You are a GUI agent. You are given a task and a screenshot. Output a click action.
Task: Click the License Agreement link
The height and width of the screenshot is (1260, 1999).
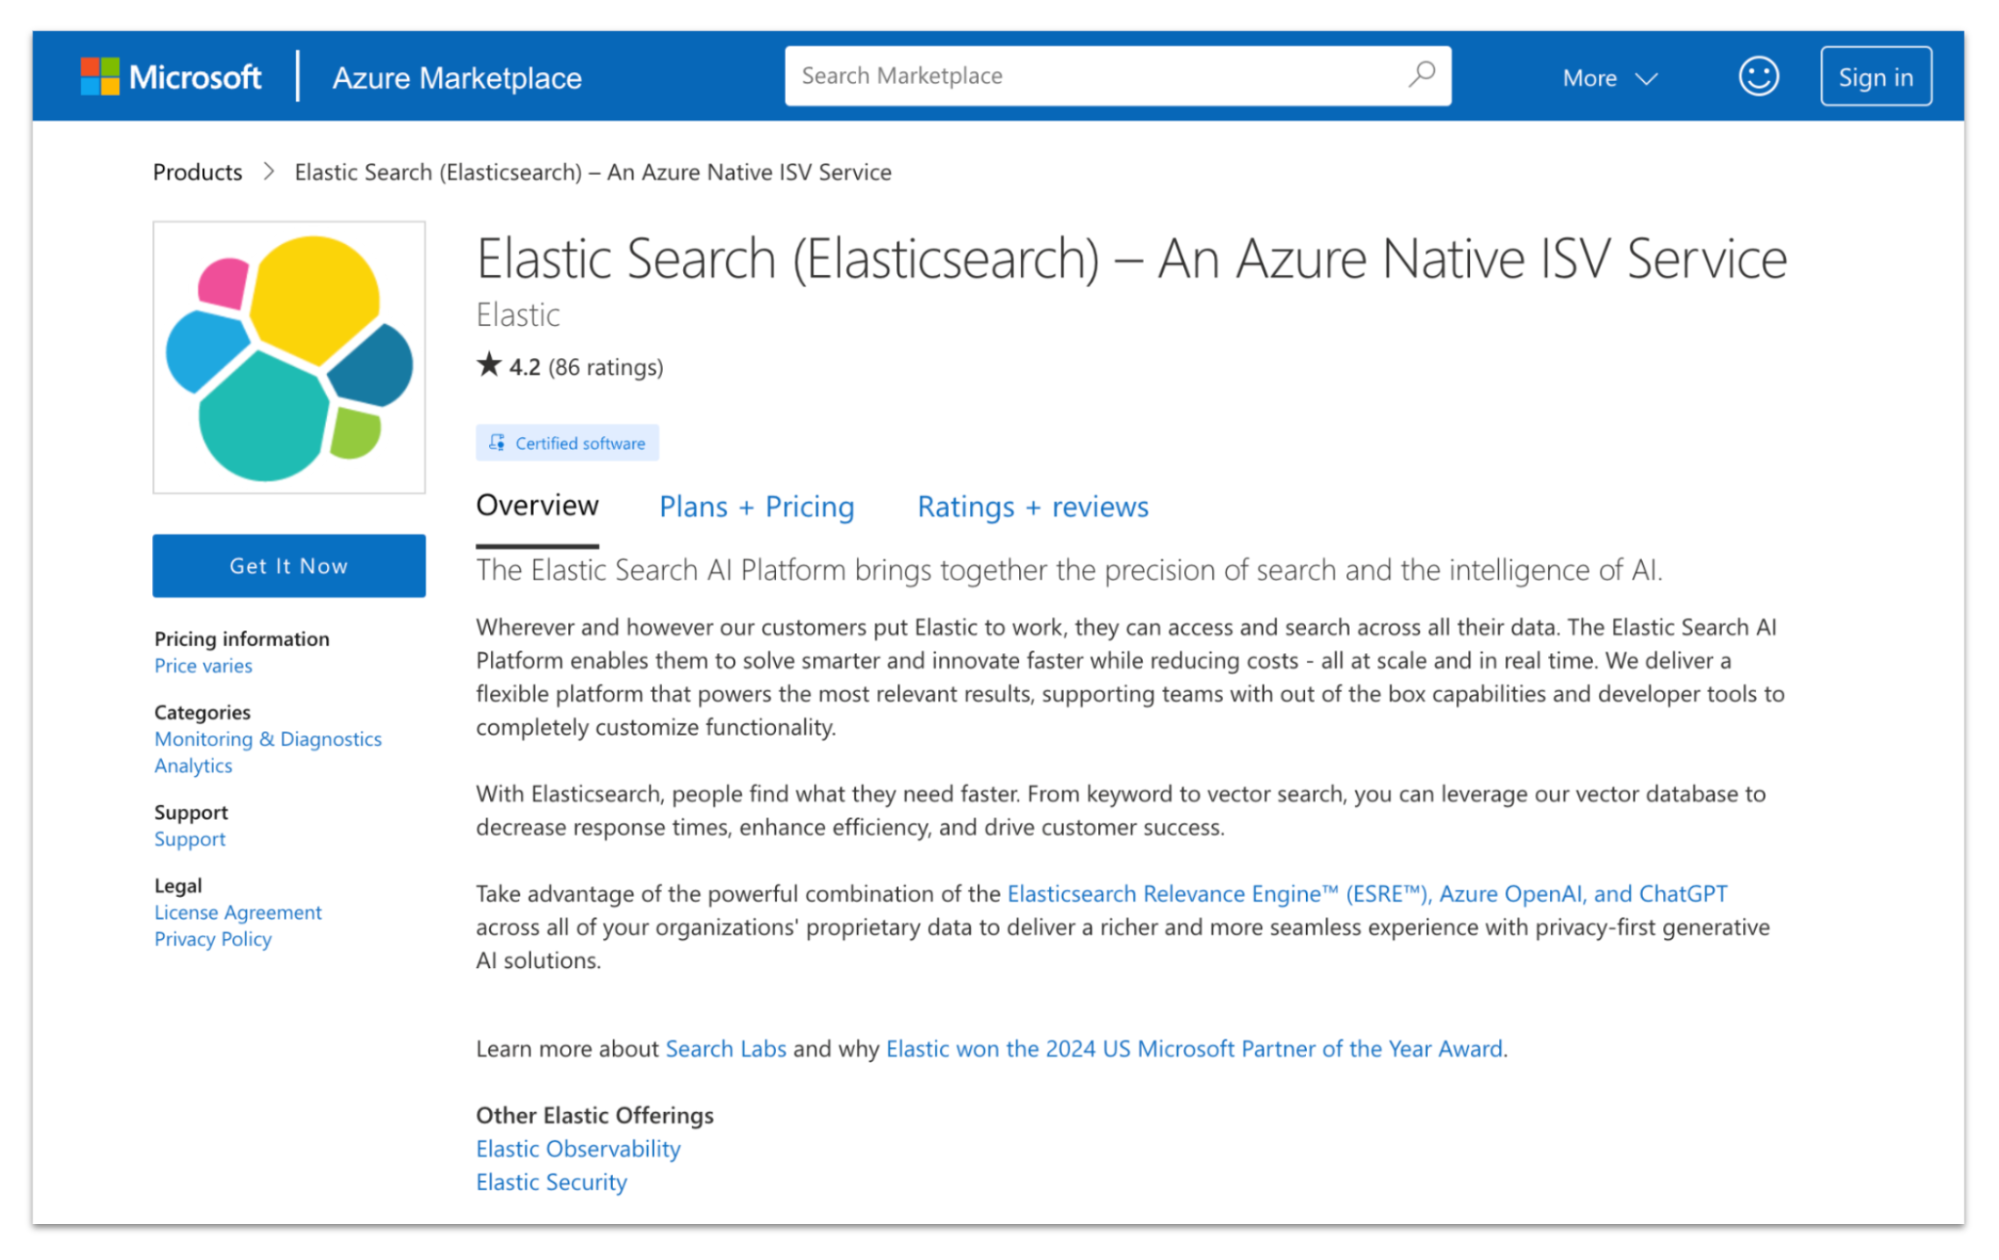[237, 910]
